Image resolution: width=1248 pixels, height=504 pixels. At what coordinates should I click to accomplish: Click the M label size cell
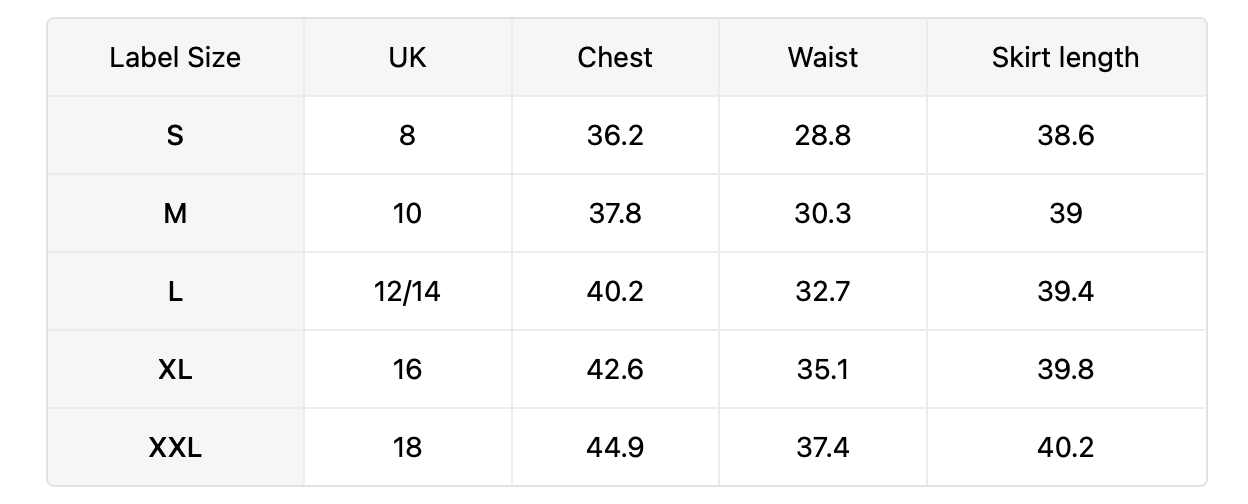point(175,213)
